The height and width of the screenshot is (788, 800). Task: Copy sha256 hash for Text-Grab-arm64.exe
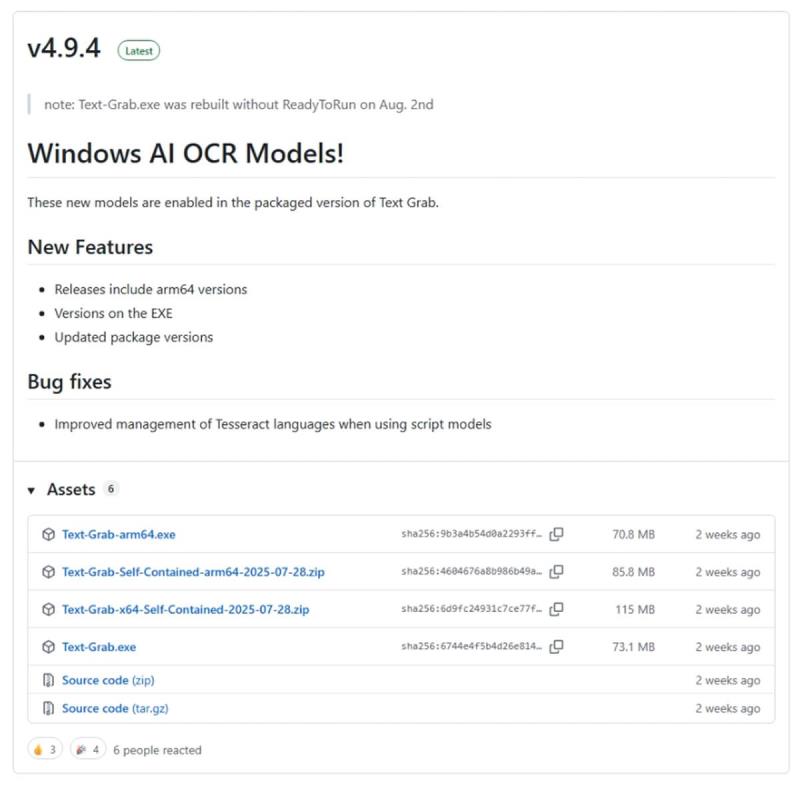pos(556,534)
